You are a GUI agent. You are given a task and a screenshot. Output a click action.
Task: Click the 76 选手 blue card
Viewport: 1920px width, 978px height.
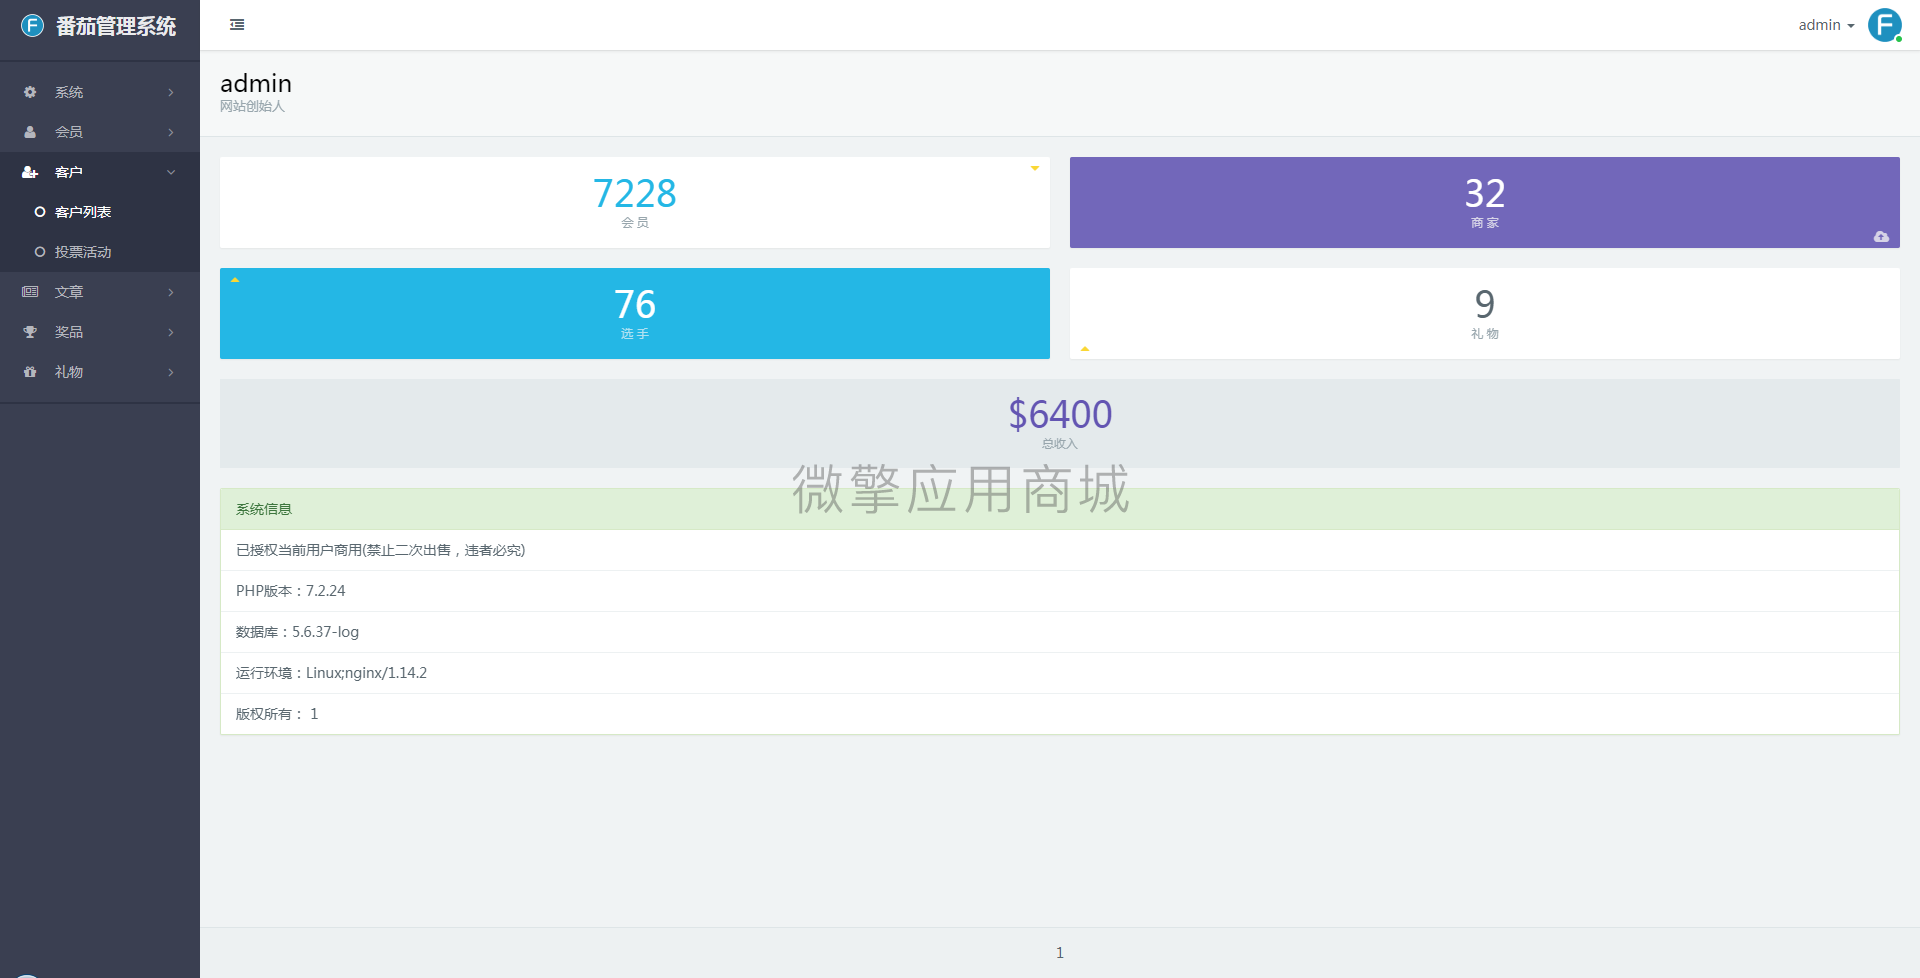[635, 313]
